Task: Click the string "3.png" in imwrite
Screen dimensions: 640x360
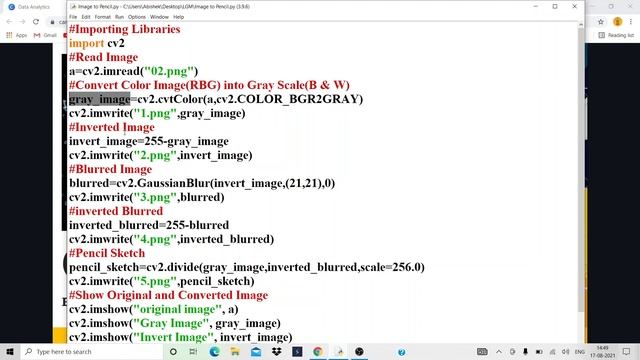Action: [x=155, y=197]
